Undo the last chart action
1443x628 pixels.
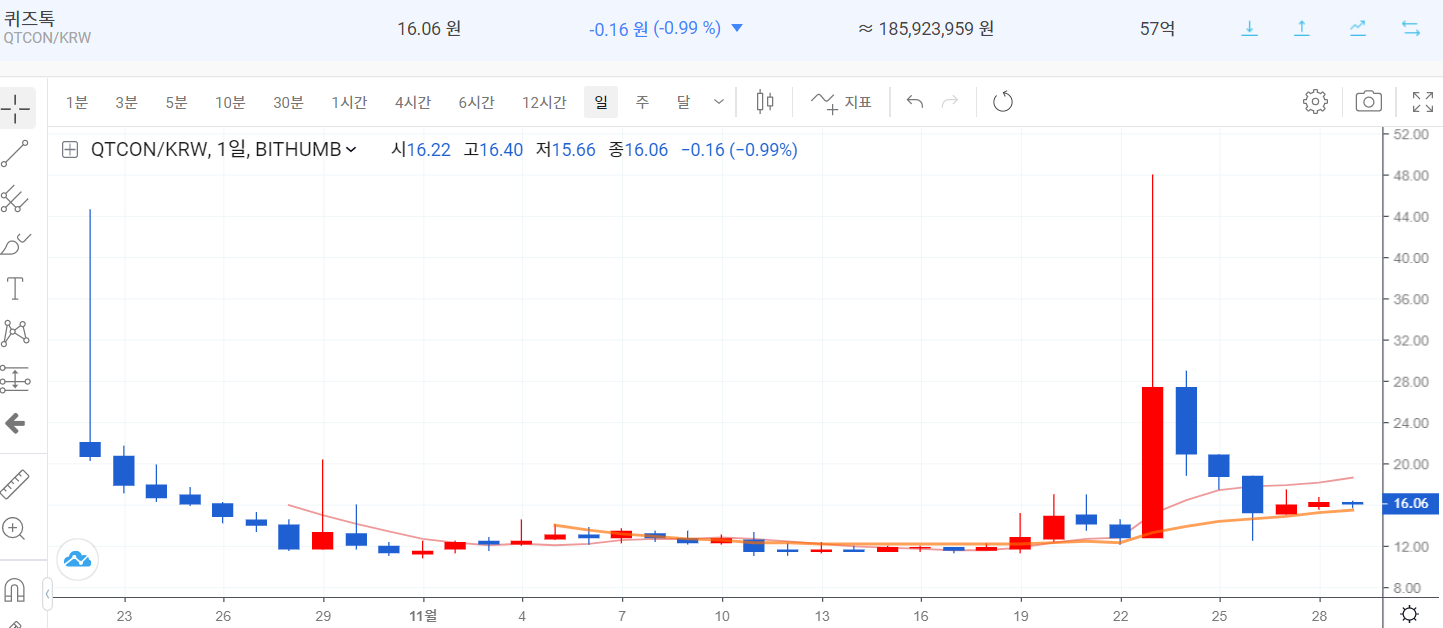tap(914, 101)
